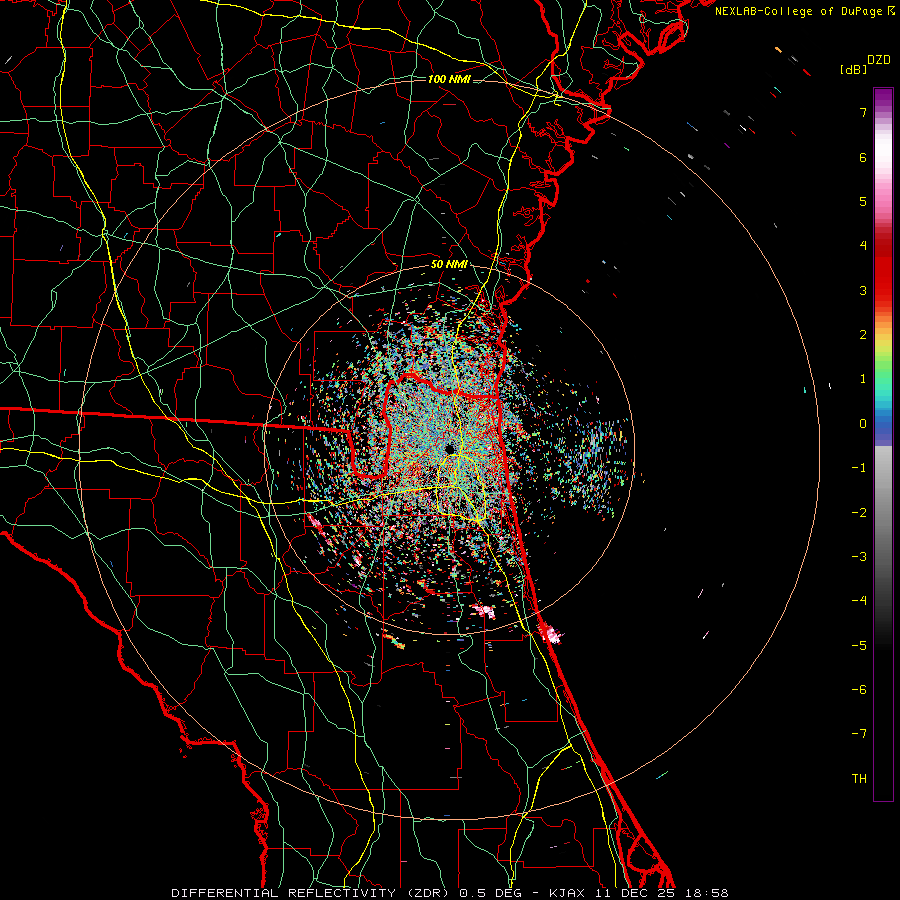This screenshot has width=900, height=900.
Task: Click the 5 value on color scale
Action: tap(863, 201)
